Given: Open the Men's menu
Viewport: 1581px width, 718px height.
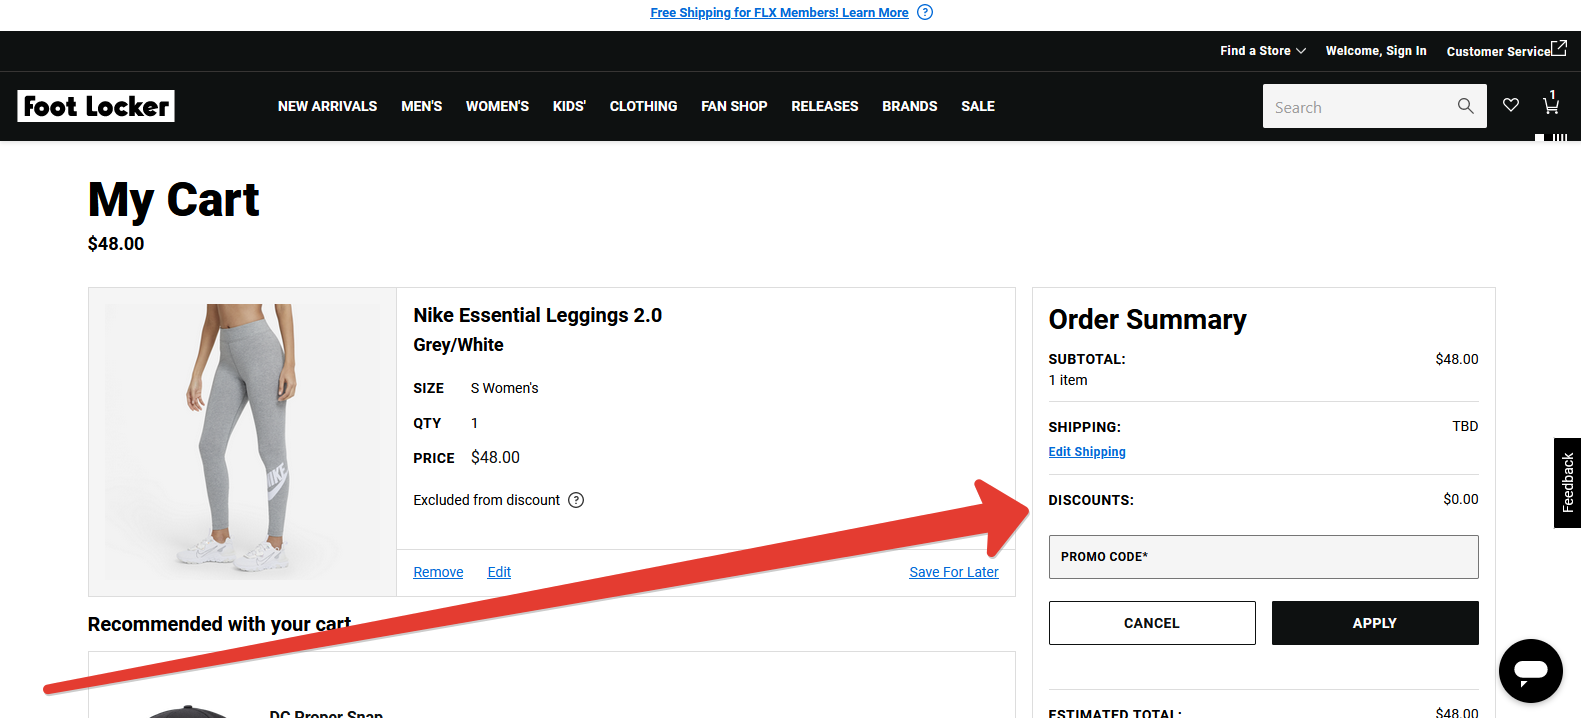Looking at the screenshot, I should click(421, 106).
